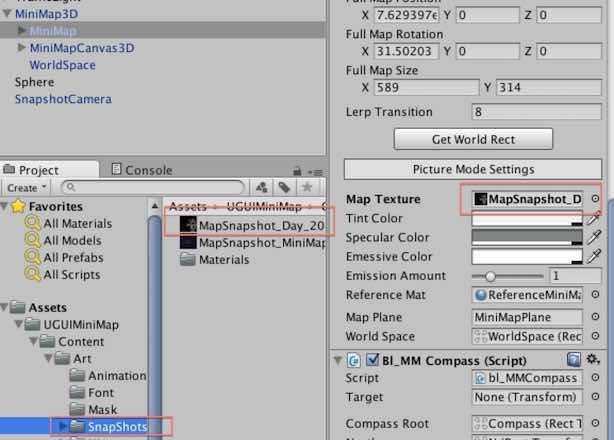The width and height of the screenshot is (614, 440).
Task: Expand SnapShots folder arrow
Action: coord(63,426)
